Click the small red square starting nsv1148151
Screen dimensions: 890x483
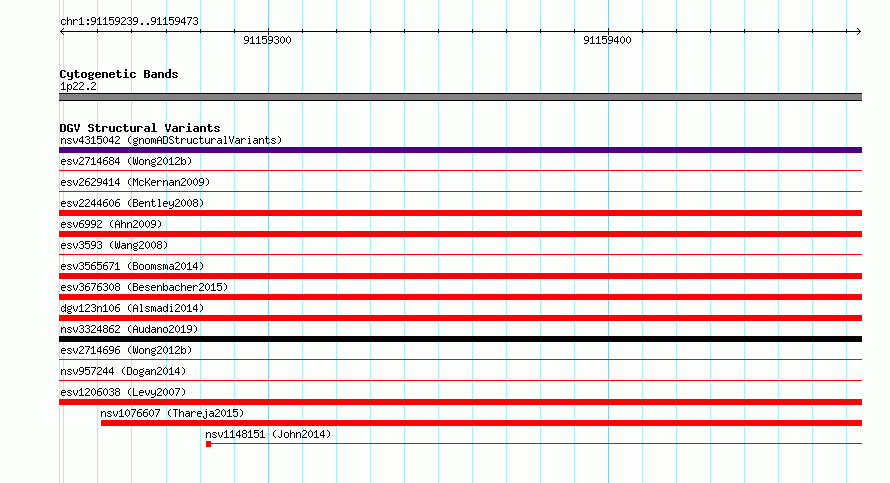208,444
